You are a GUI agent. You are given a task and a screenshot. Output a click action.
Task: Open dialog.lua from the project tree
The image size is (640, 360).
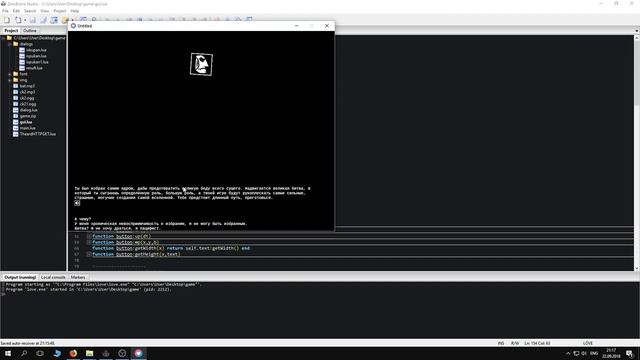click(x=29, y=110)
